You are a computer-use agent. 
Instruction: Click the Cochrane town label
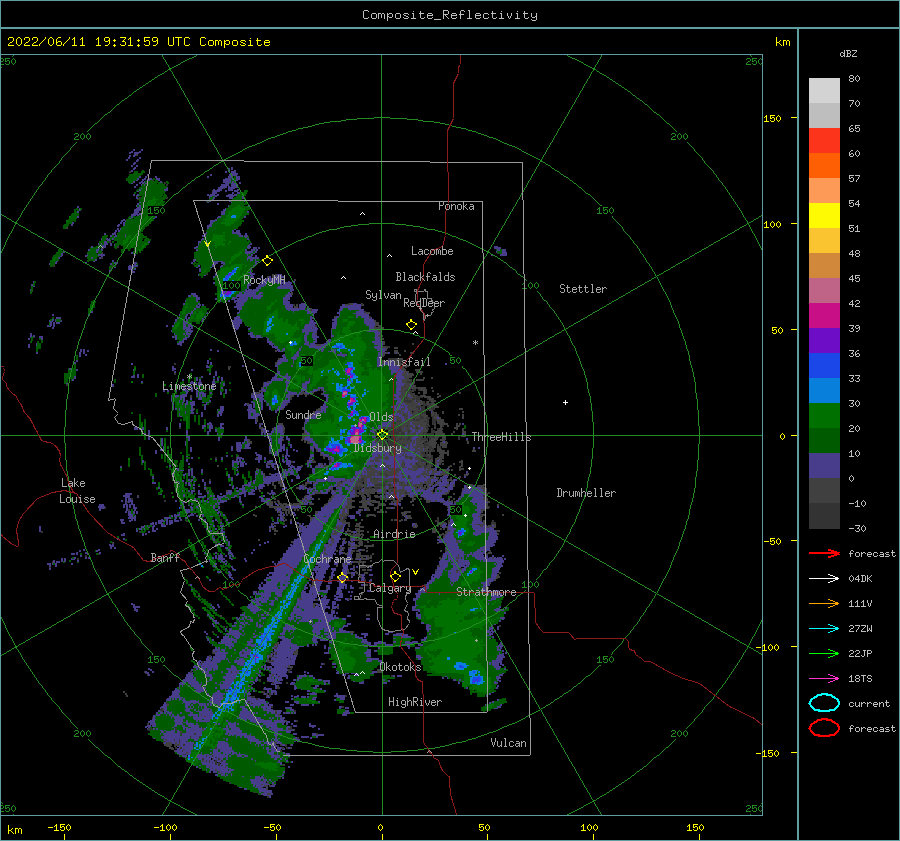(327, 559)
